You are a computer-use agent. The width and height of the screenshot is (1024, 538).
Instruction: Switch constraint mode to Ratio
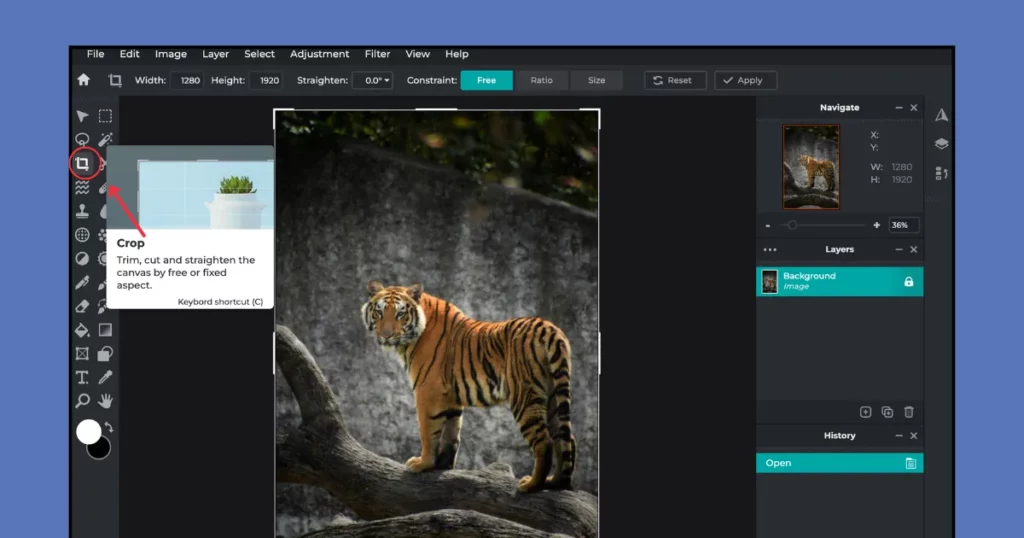(541, 80)
